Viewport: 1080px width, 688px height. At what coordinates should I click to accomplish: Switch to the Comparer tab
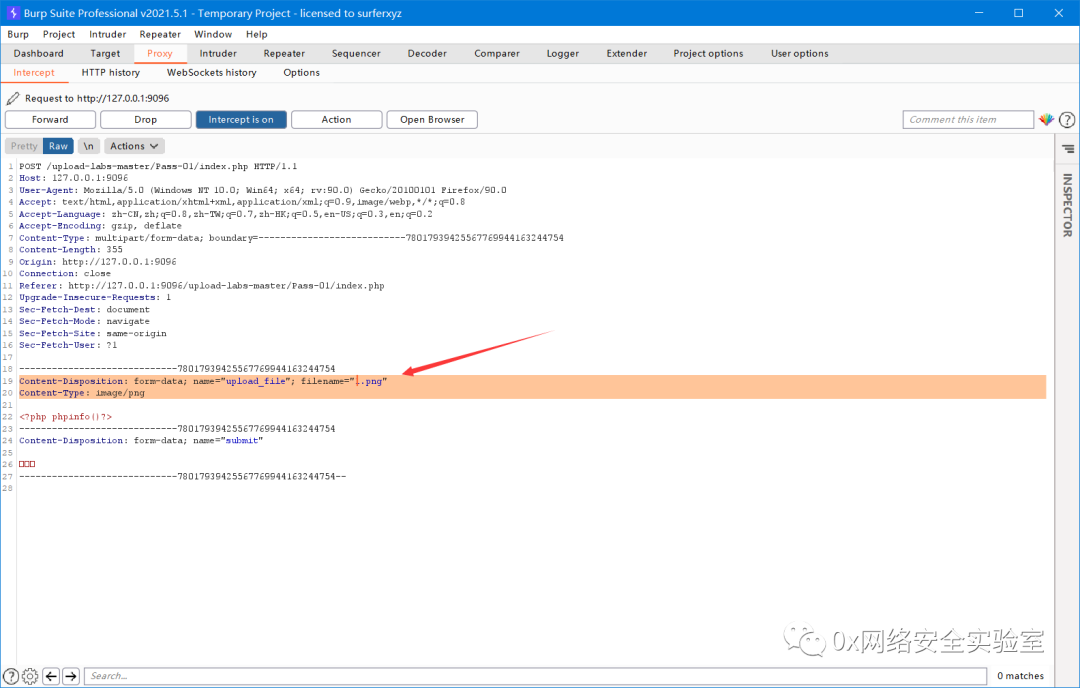click(497, 54)
